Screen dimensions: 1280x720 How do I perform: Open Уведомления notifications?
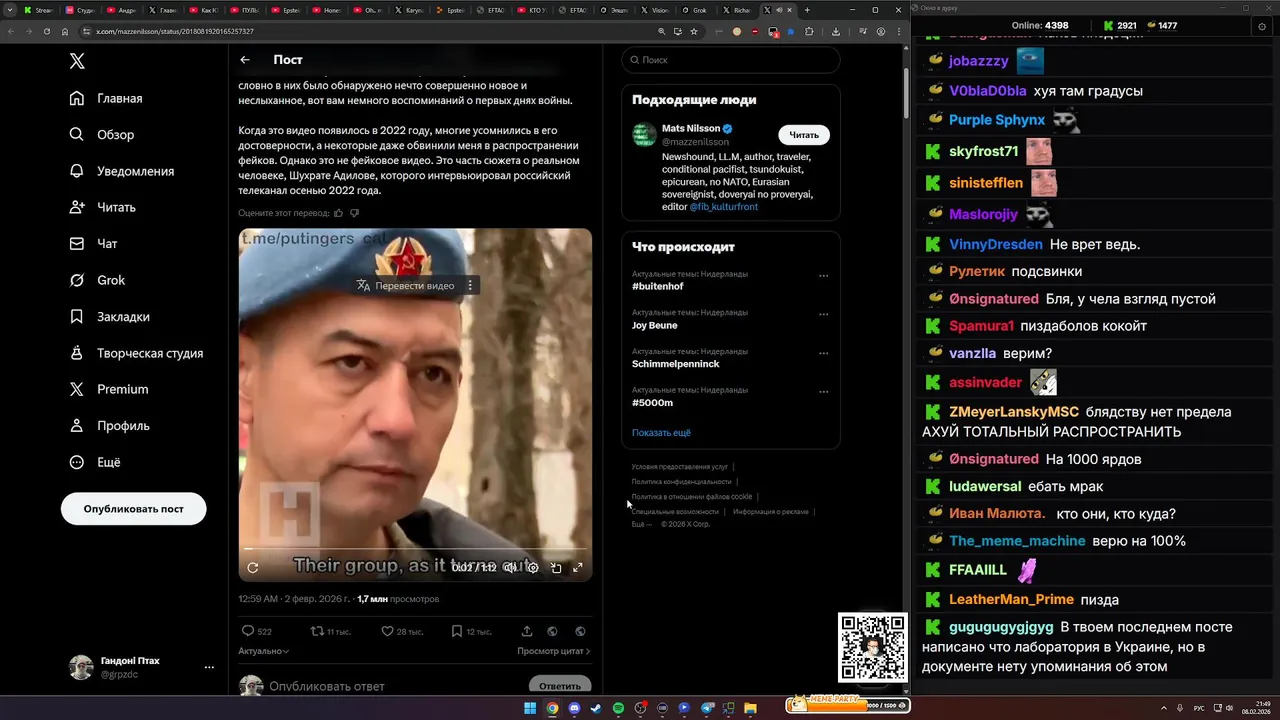(x=122, y=171)
